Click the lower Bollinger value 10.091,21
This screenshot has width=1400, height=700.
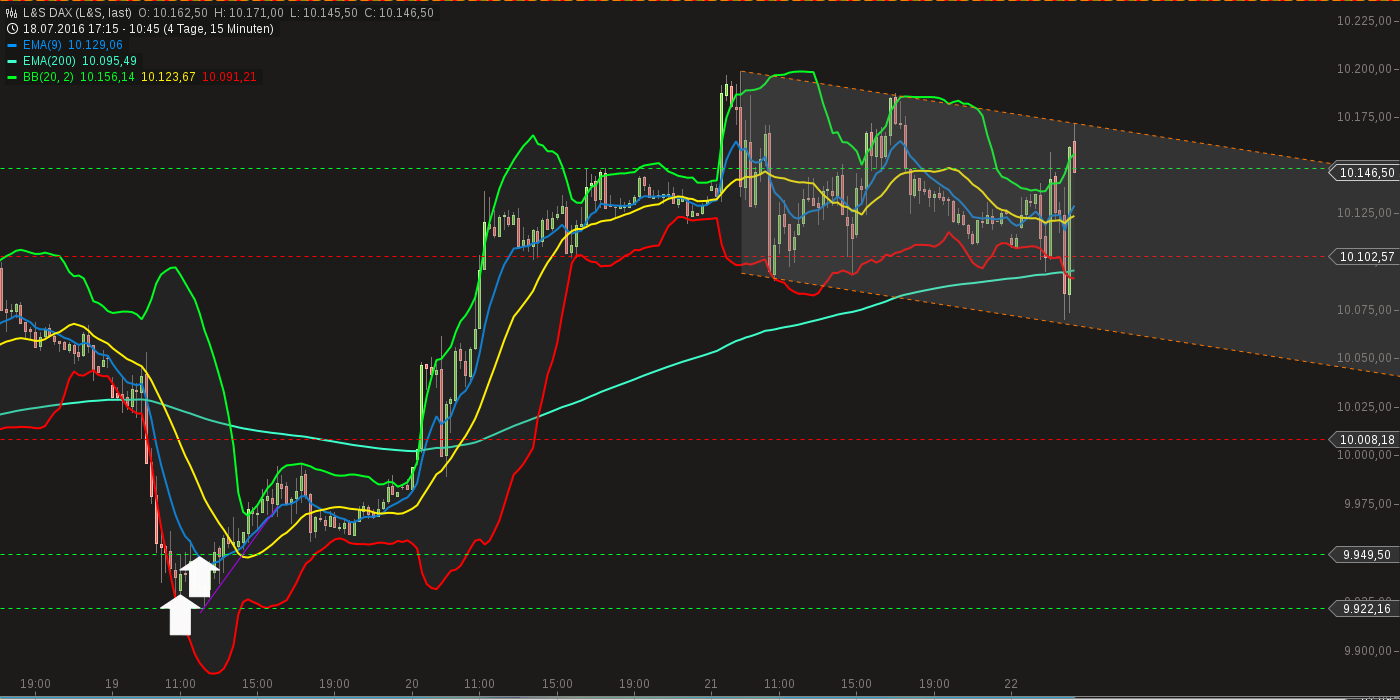coord(229,77)
